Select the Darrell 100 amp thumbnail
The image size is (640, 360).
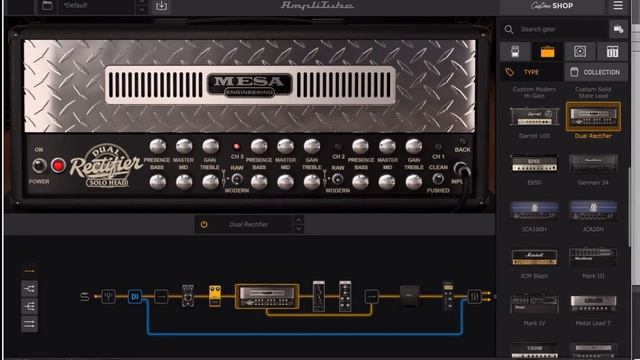point(534,118)
